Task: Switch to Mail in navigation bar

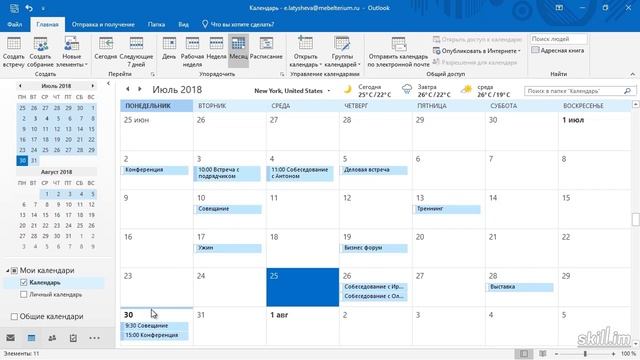Action: coord(11,338)
